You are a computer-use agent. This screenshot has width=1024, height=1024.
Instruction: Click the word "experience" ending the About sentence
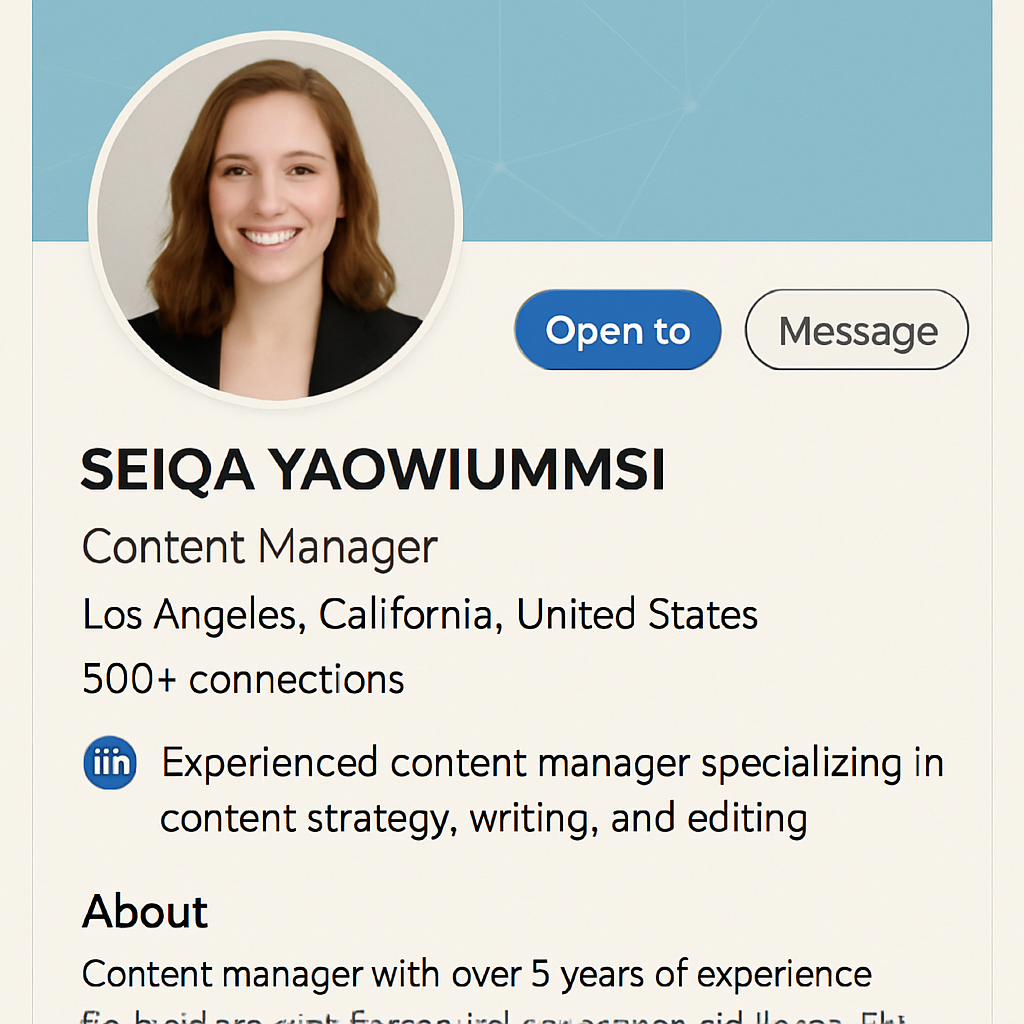[x=780, y=973]
